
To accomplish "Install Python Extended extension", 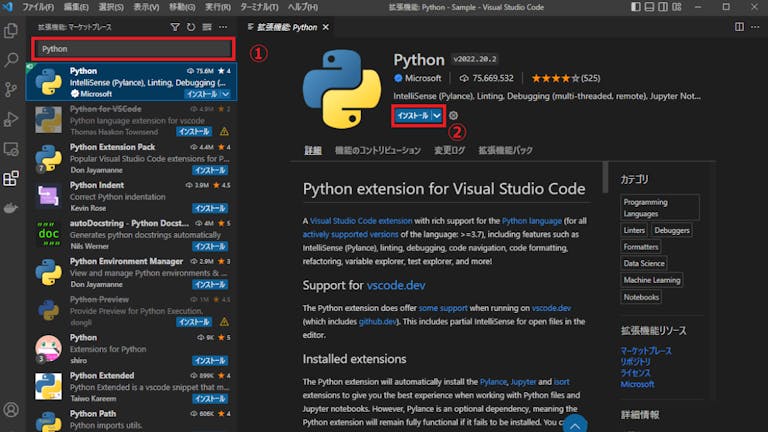I will click(x=210, y=399).
